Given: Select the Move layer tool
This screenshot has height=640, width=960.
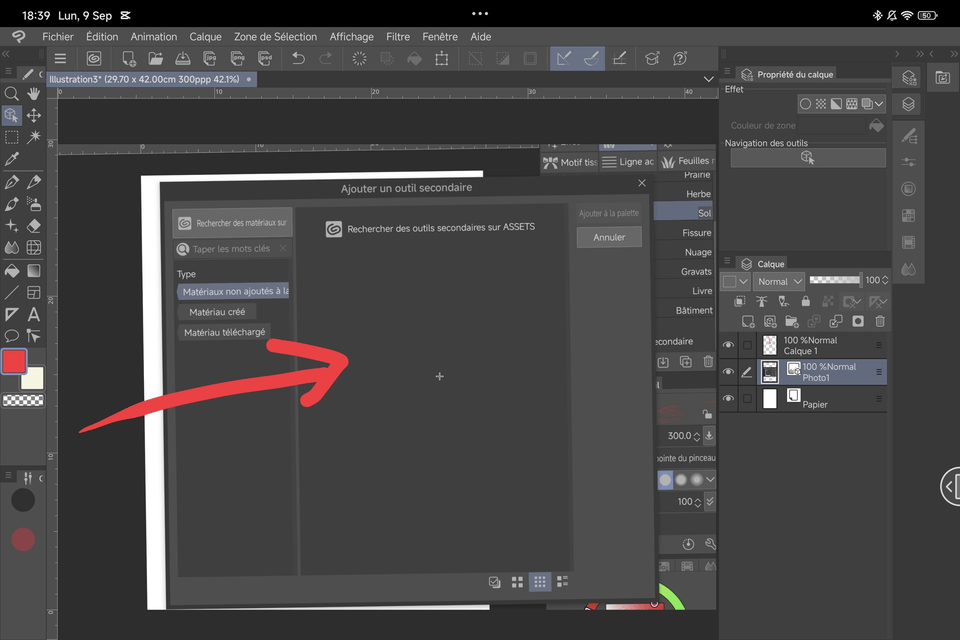Looking at the screenshot, I should [x=34, y=116].
